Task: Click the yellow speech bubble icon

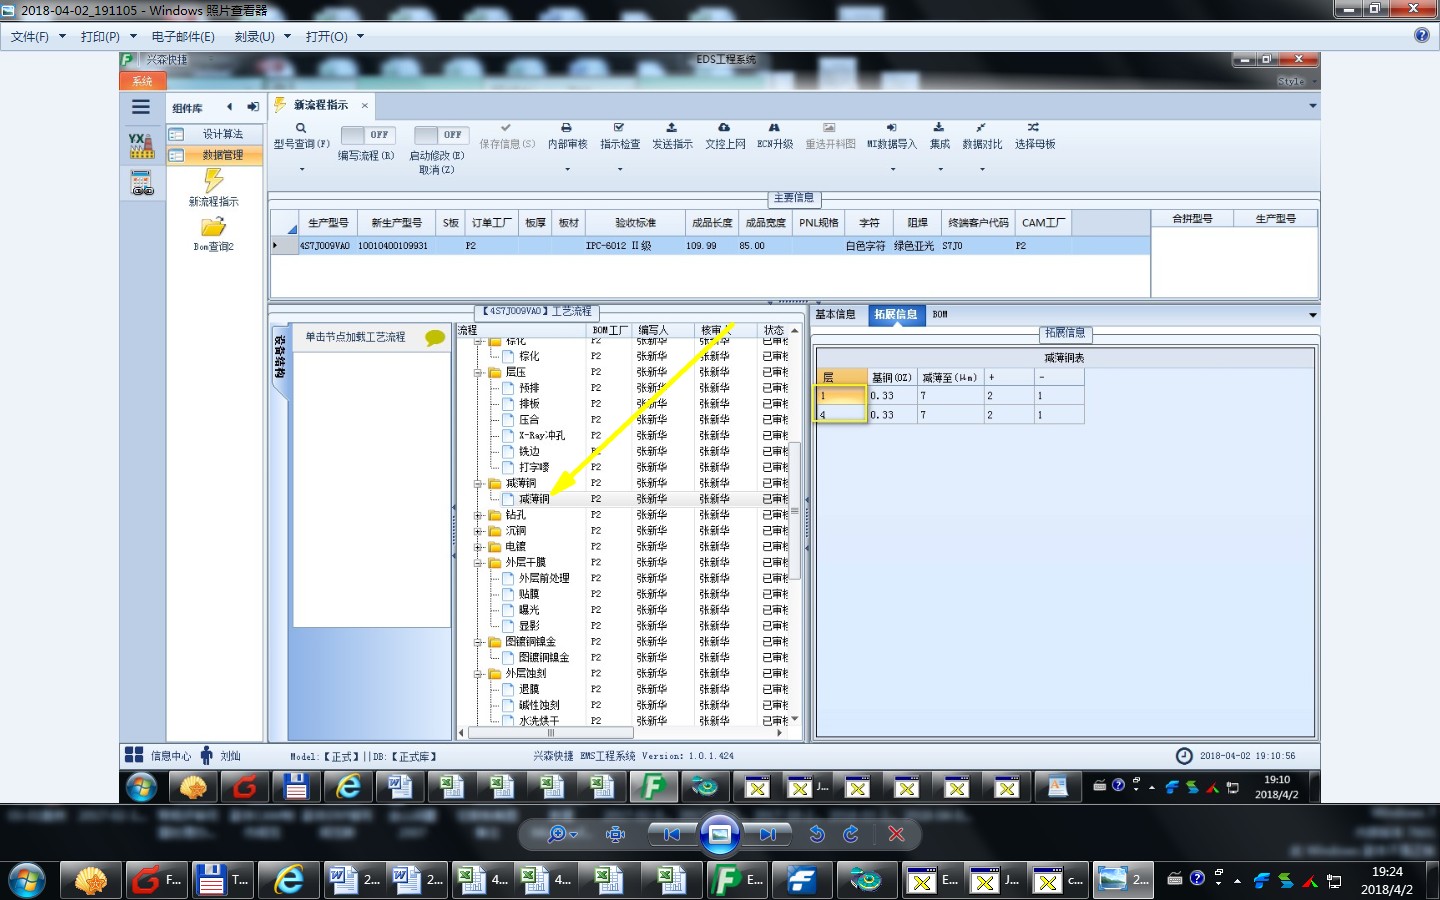Action: point(435,338)
